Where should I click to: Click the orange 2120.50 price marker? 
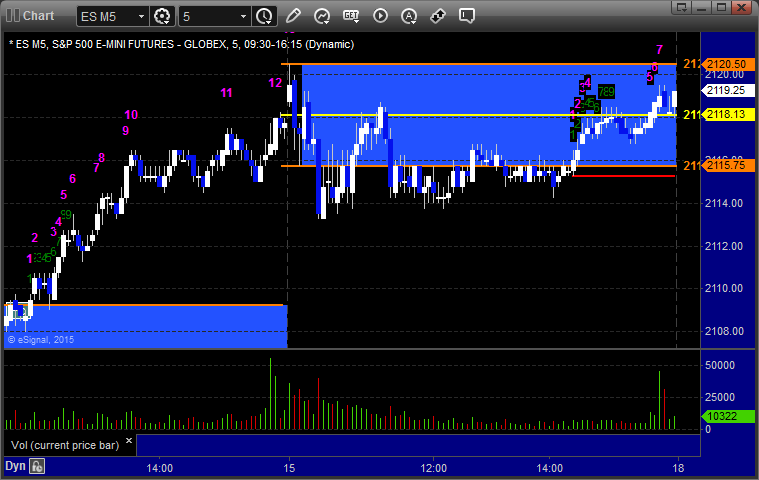[x=728, y=64]
